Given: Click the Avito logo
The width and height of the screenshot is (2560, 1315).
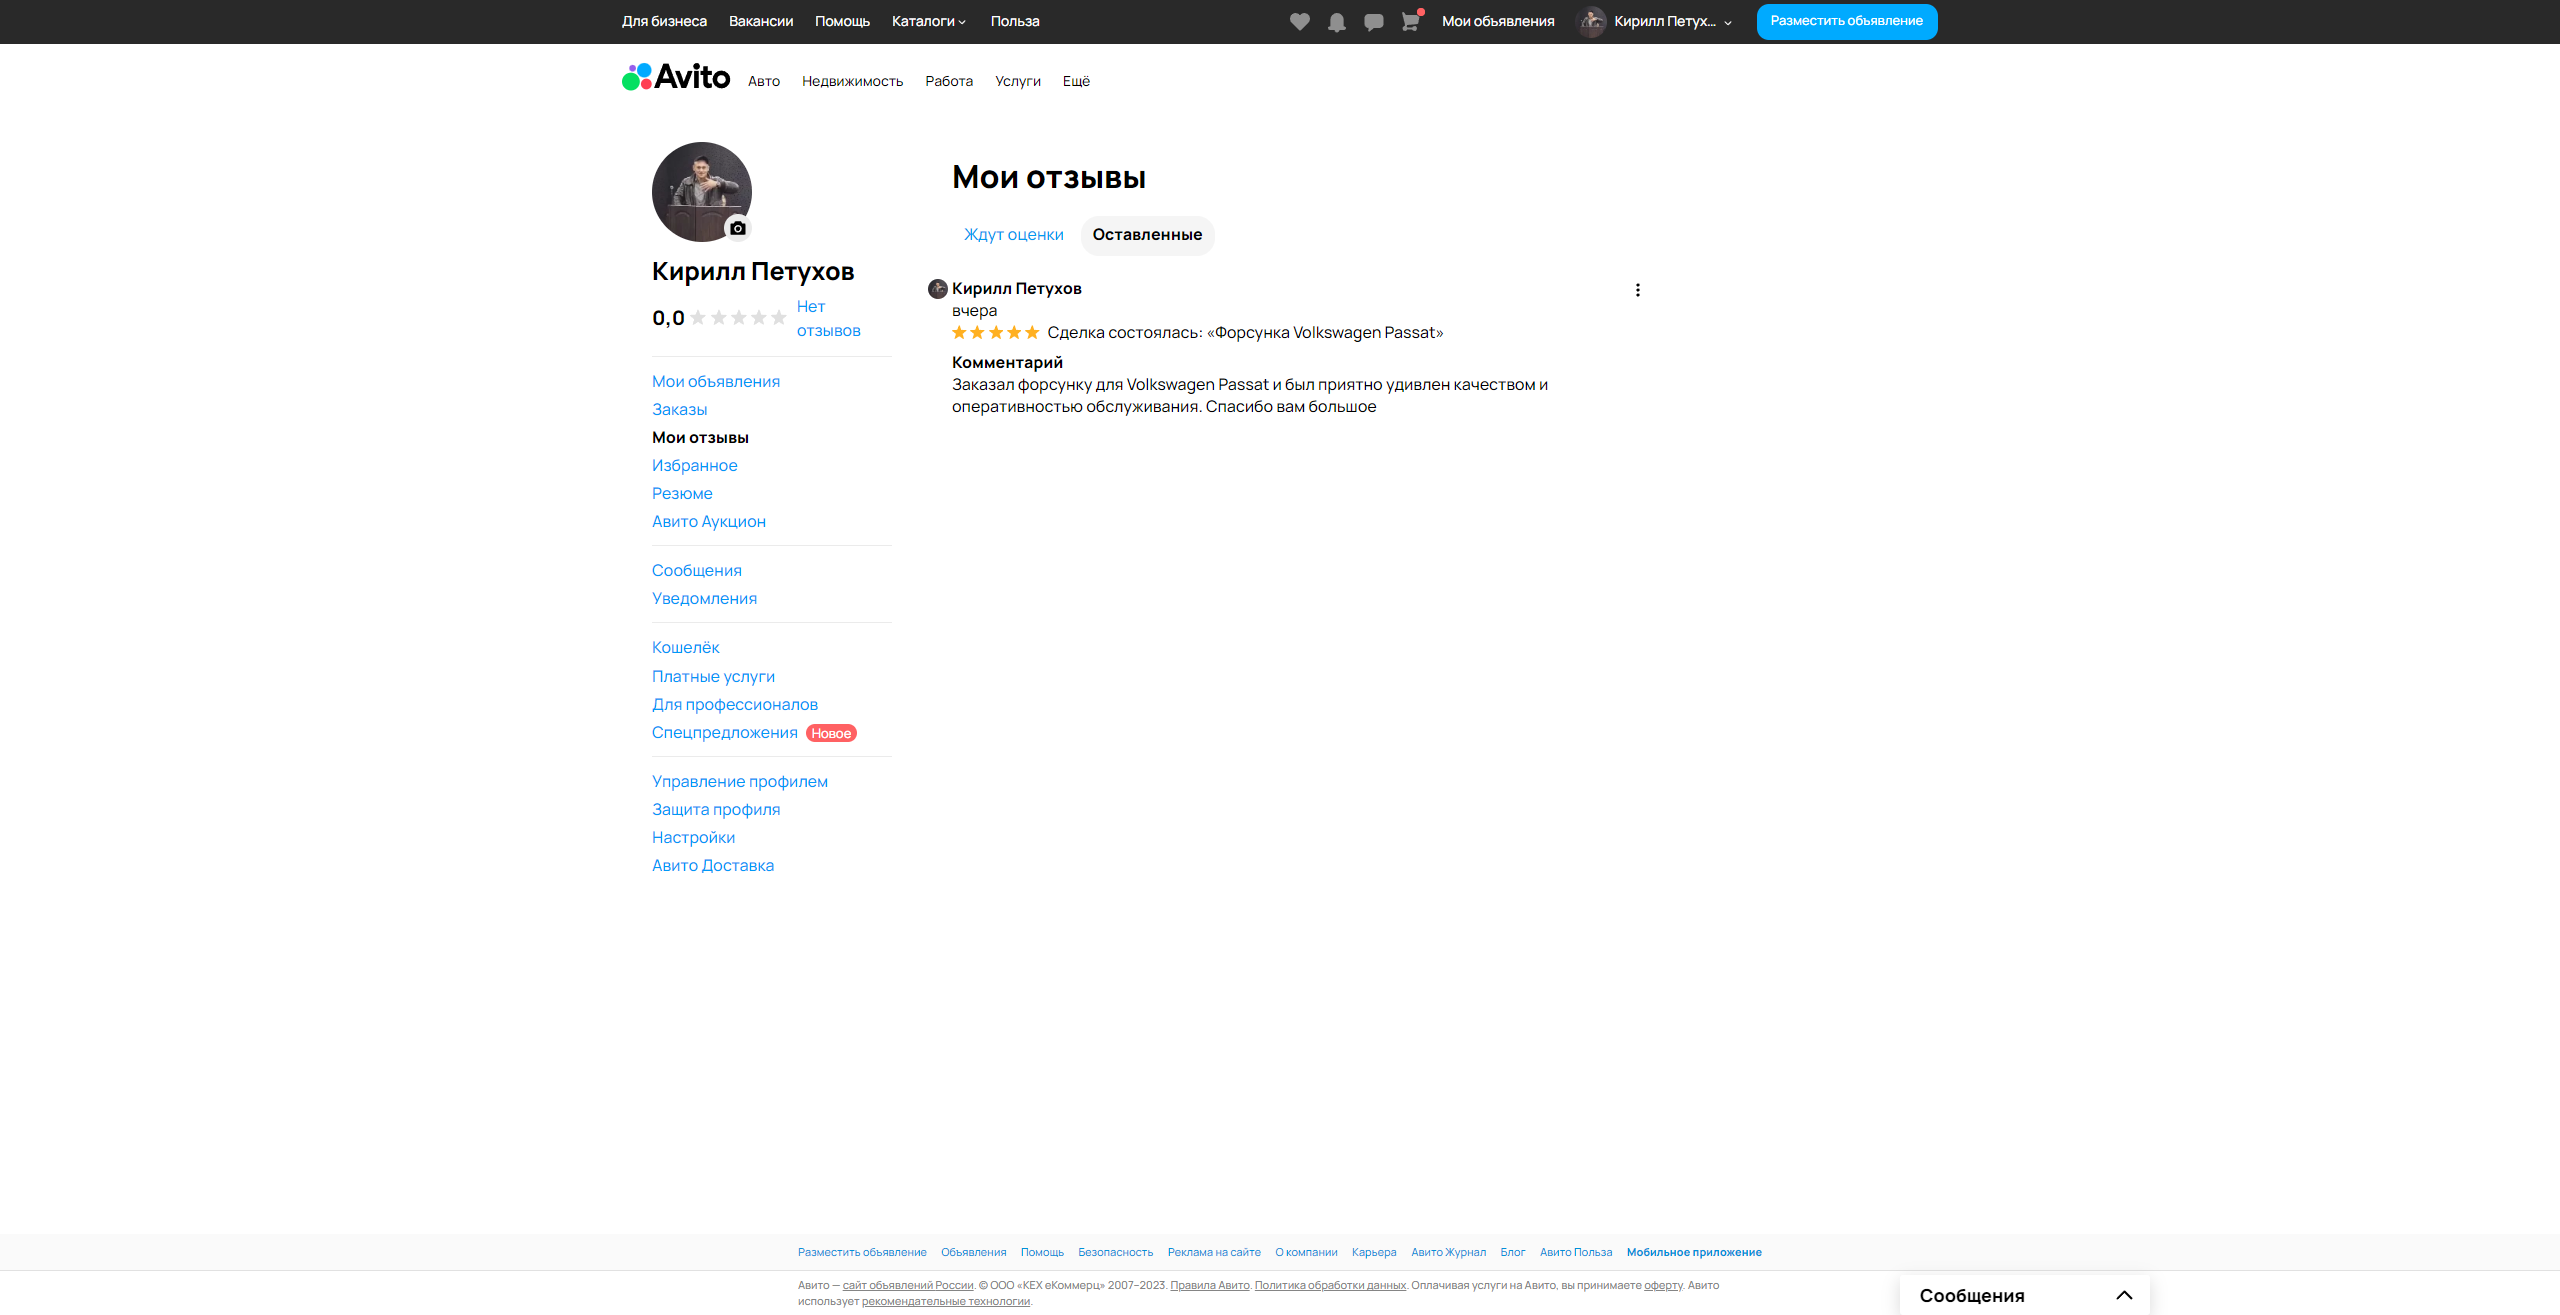Looking at the screenshot, I should click(x=676, y=77).
